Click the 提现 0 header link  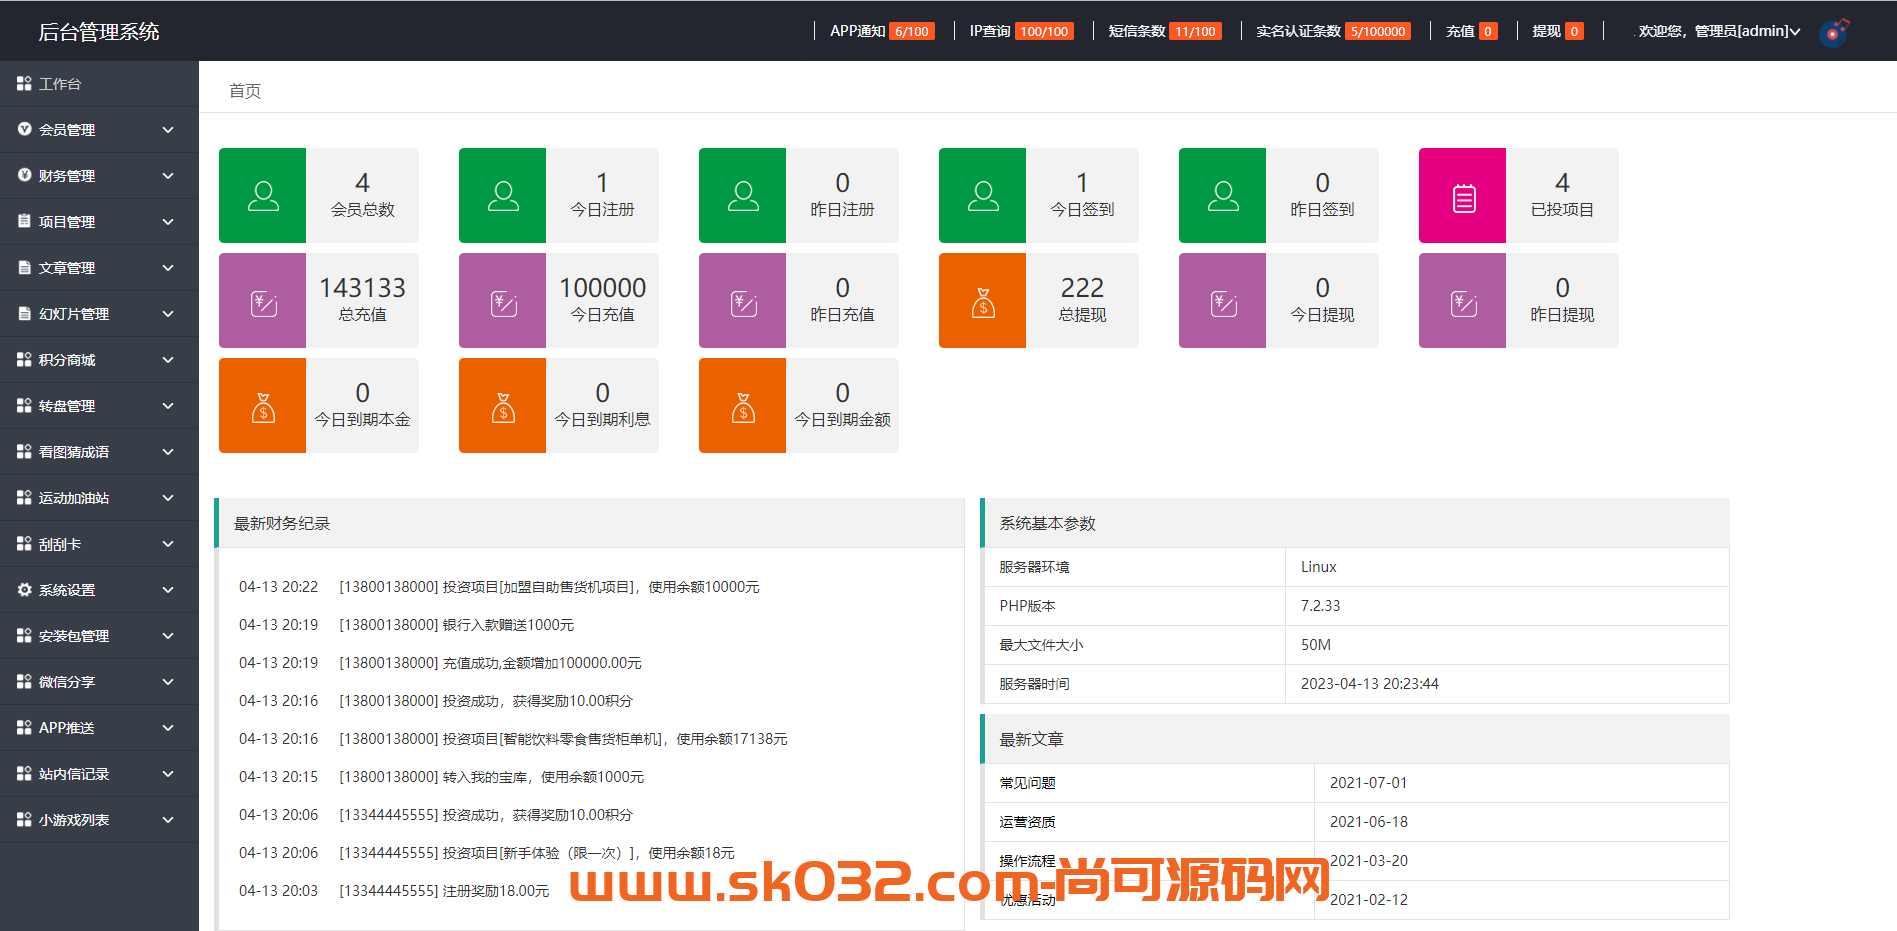pyautogui.click(x=1557, y=31)
